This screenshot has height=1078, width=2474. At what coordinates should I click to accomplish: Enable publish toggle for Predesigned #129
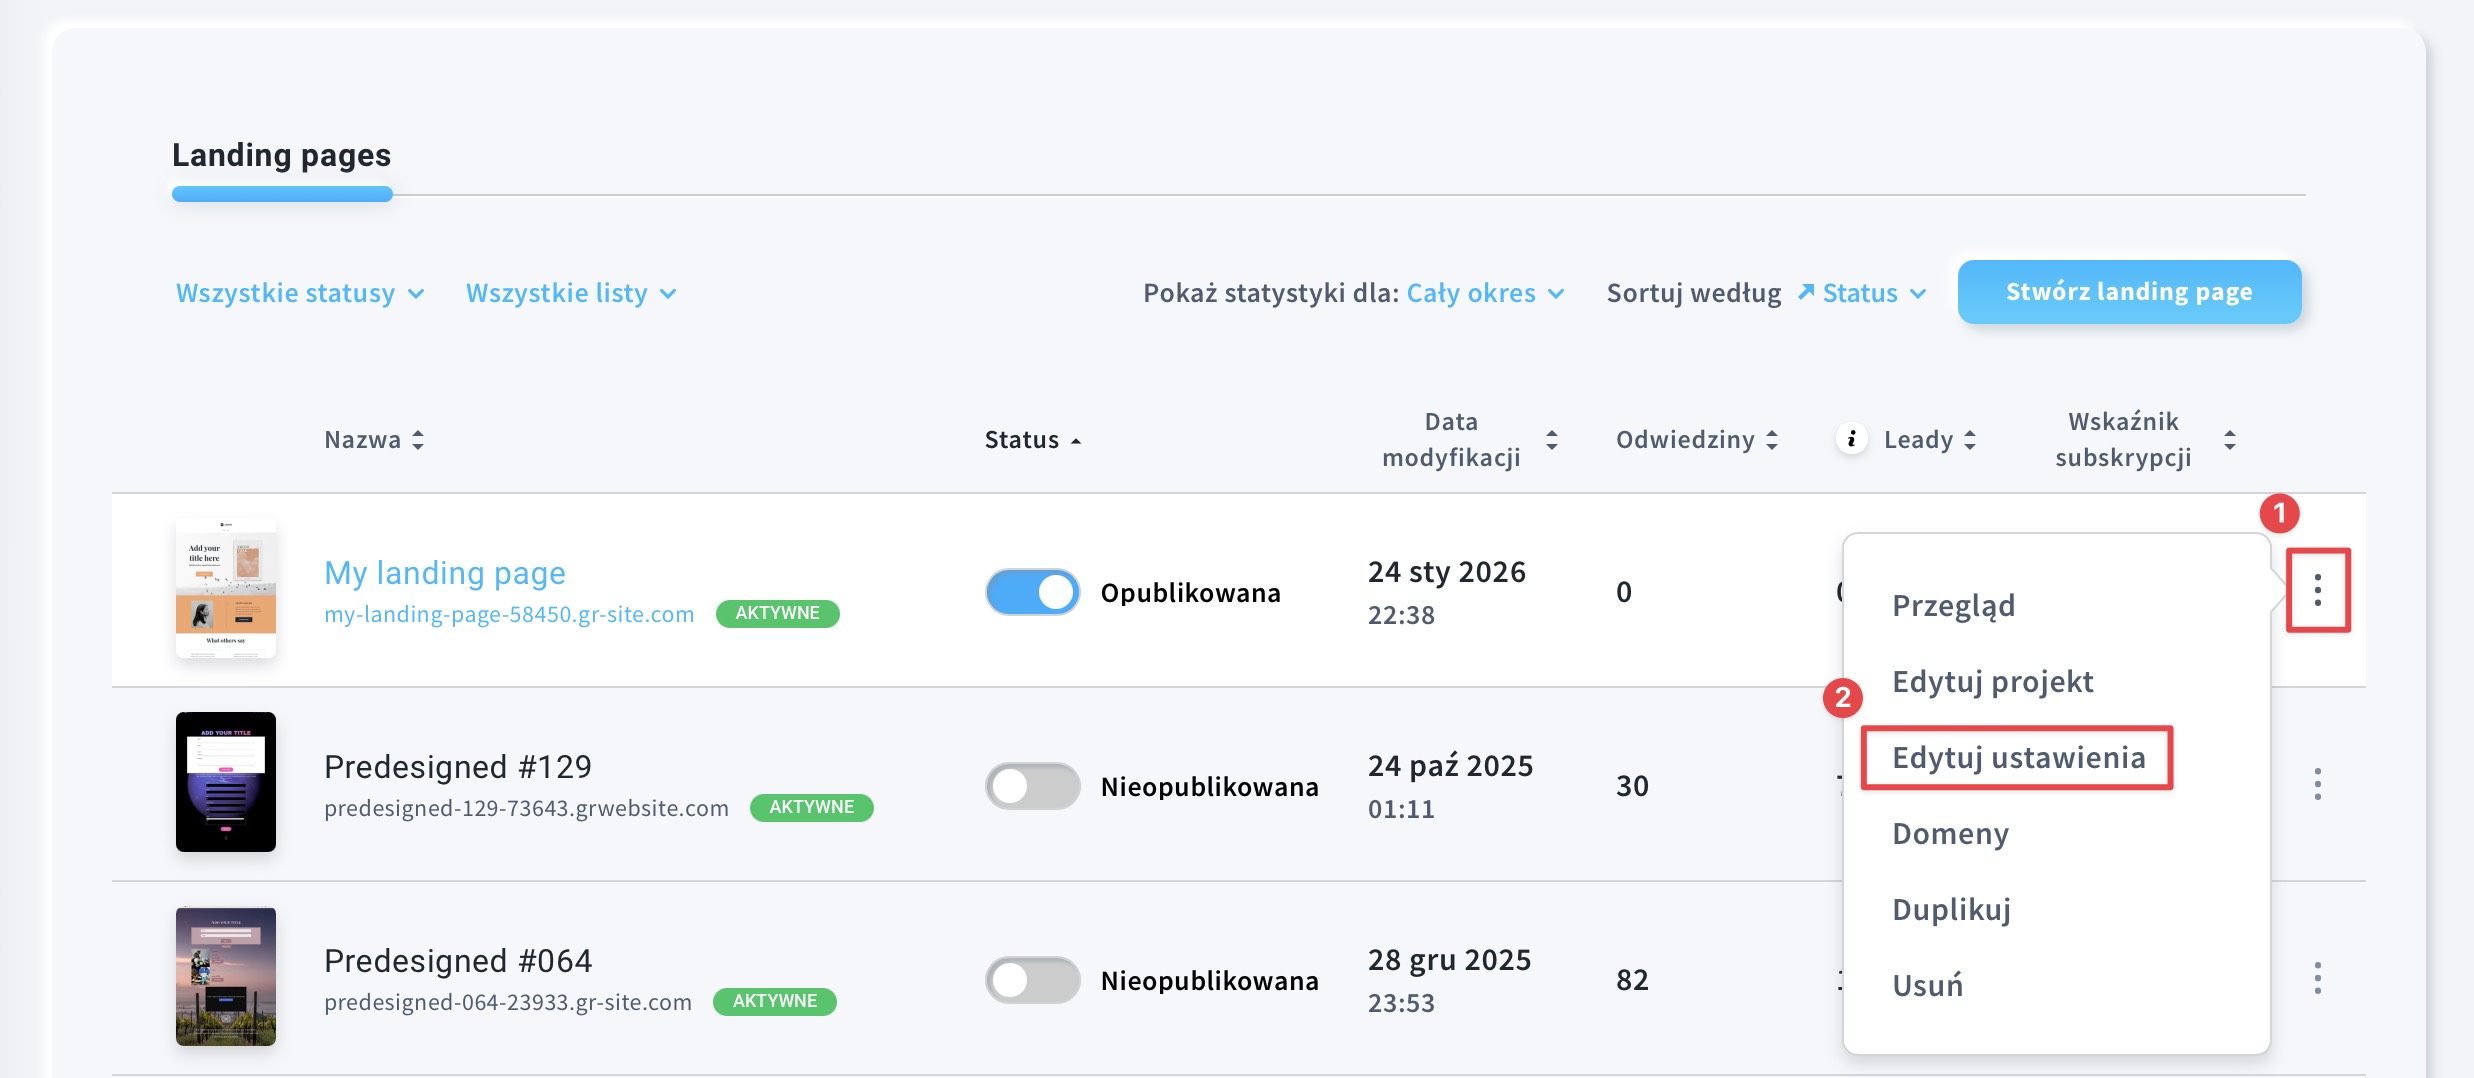[x=1032, y=786]
